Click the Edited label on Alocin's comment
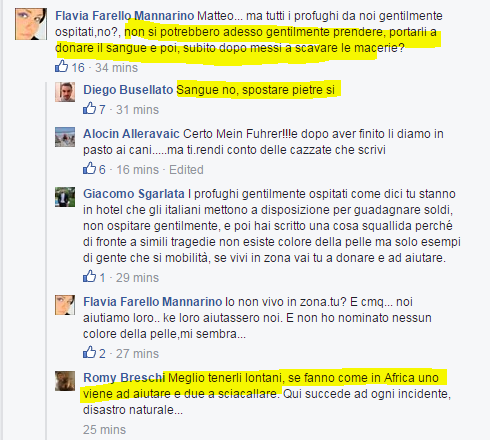The height and width of the screenshot is (440, 490). click(186, 170)
